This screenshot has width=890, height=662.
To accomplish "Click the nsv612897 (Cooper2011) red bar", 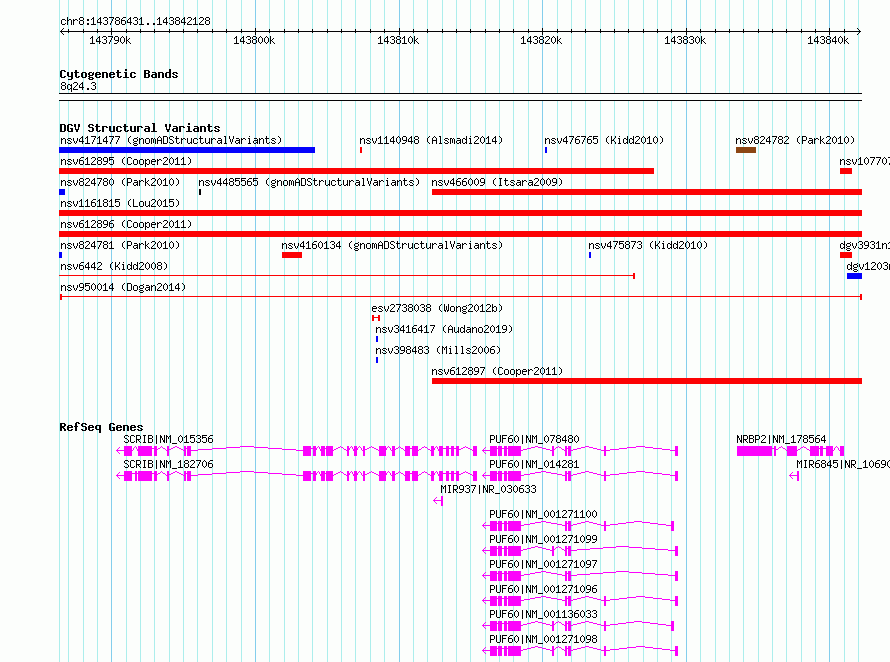I will click(x=646, y=381).
